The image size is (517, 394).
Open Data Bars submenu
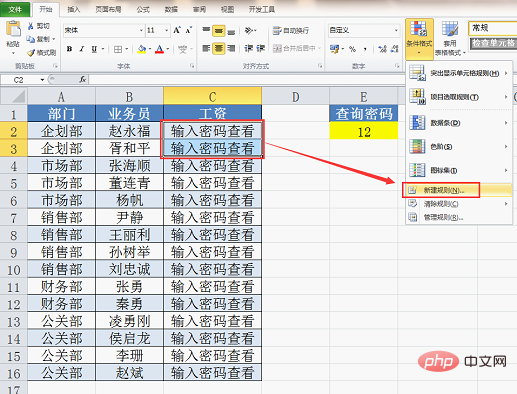click(x=459, y=123)
